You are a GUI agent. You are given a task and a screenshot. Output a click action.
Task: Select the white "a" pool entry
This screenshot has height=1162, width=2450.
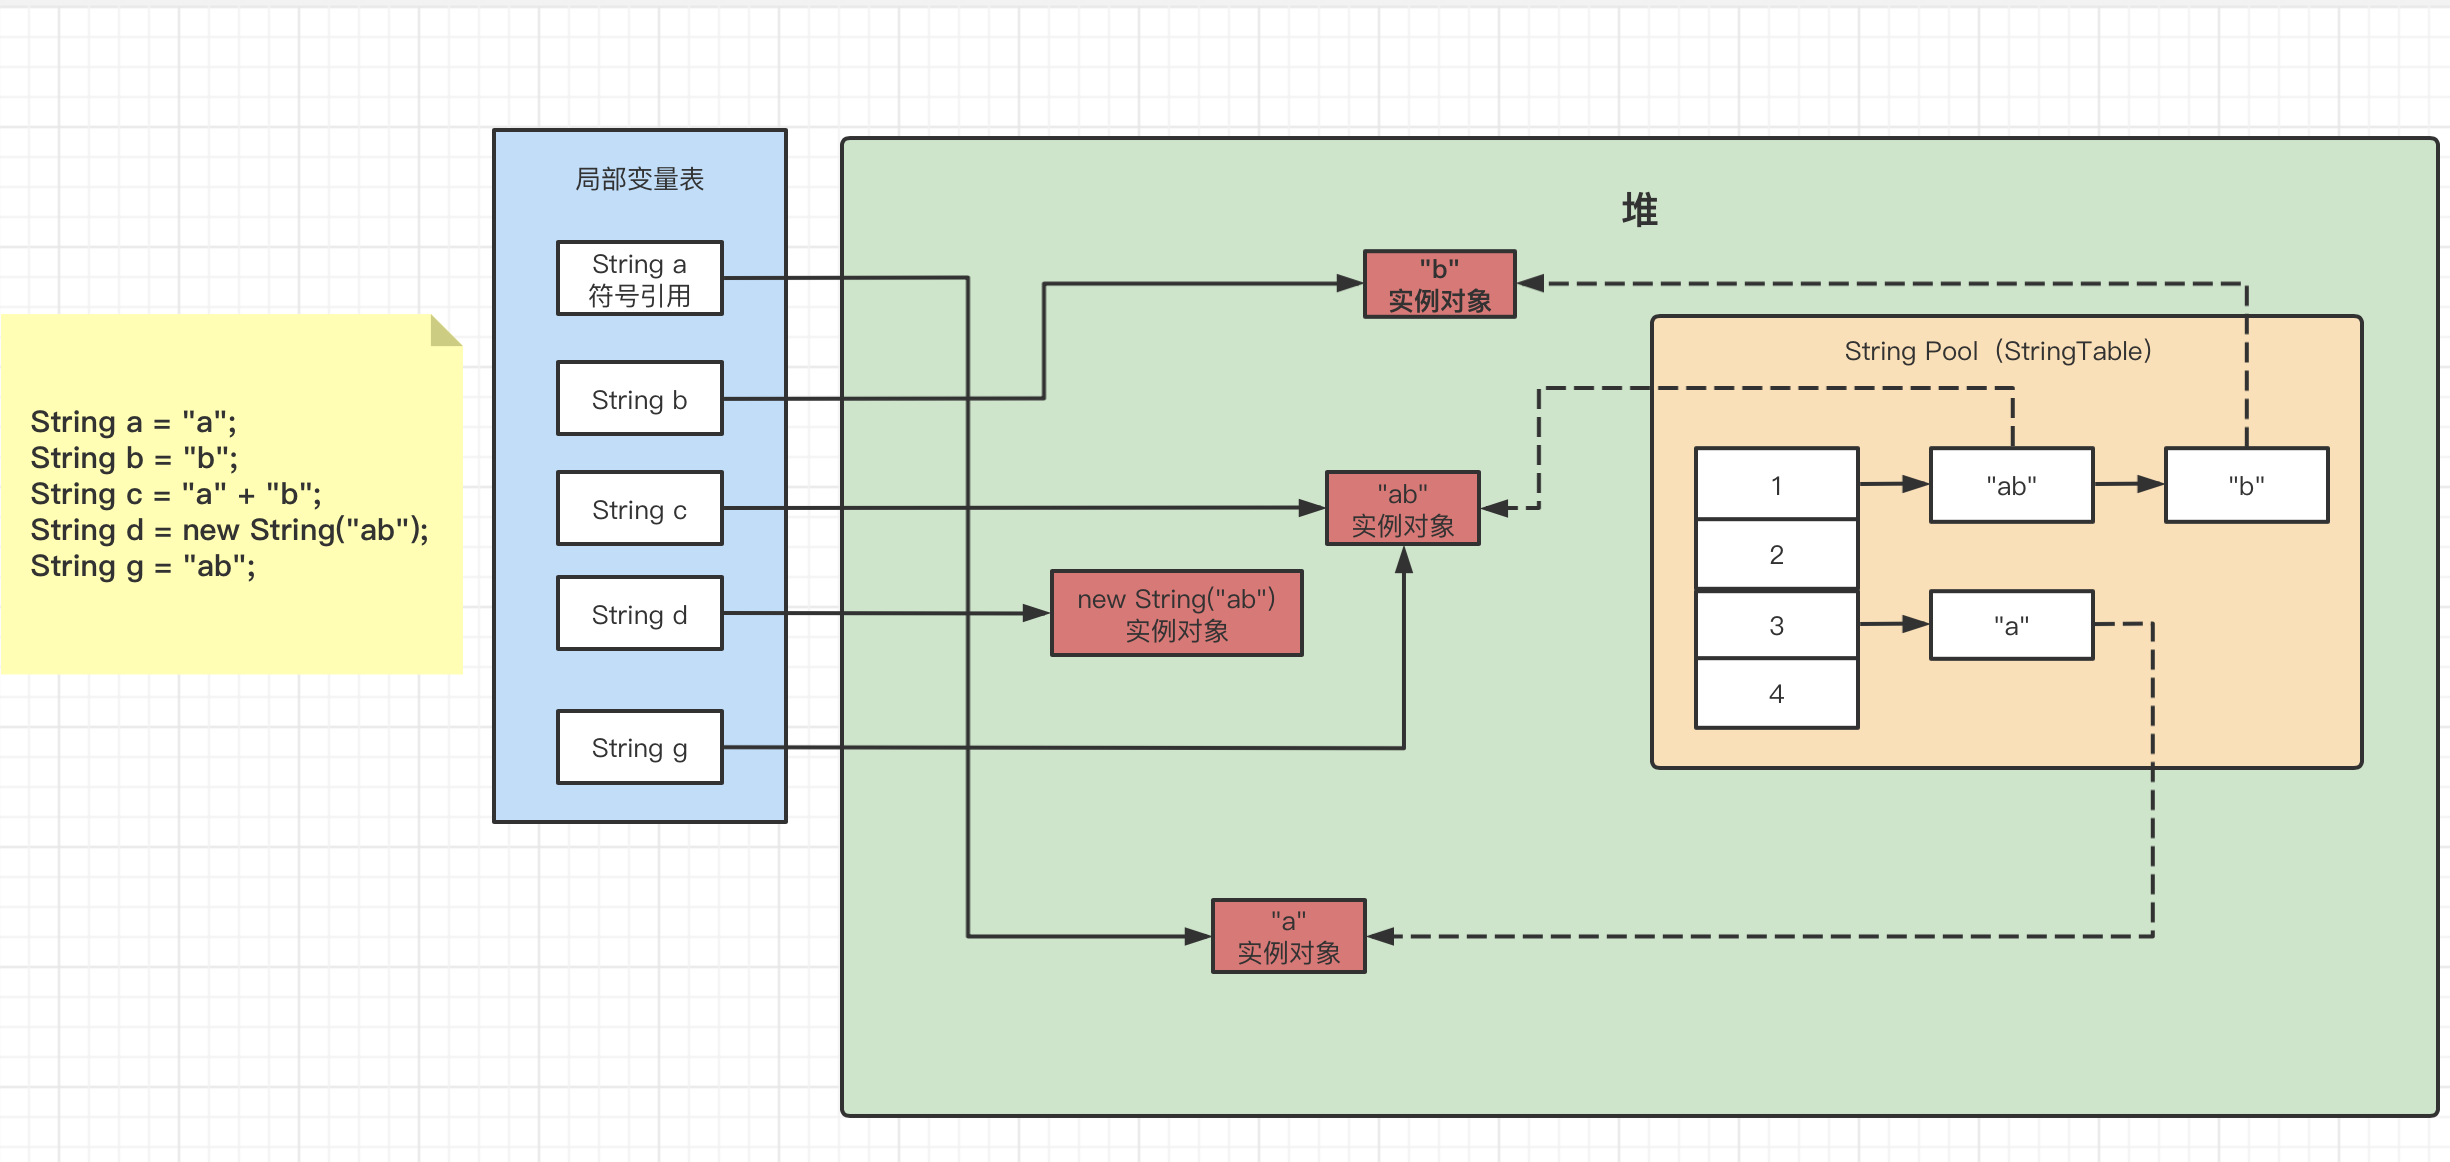(2012, 625)
